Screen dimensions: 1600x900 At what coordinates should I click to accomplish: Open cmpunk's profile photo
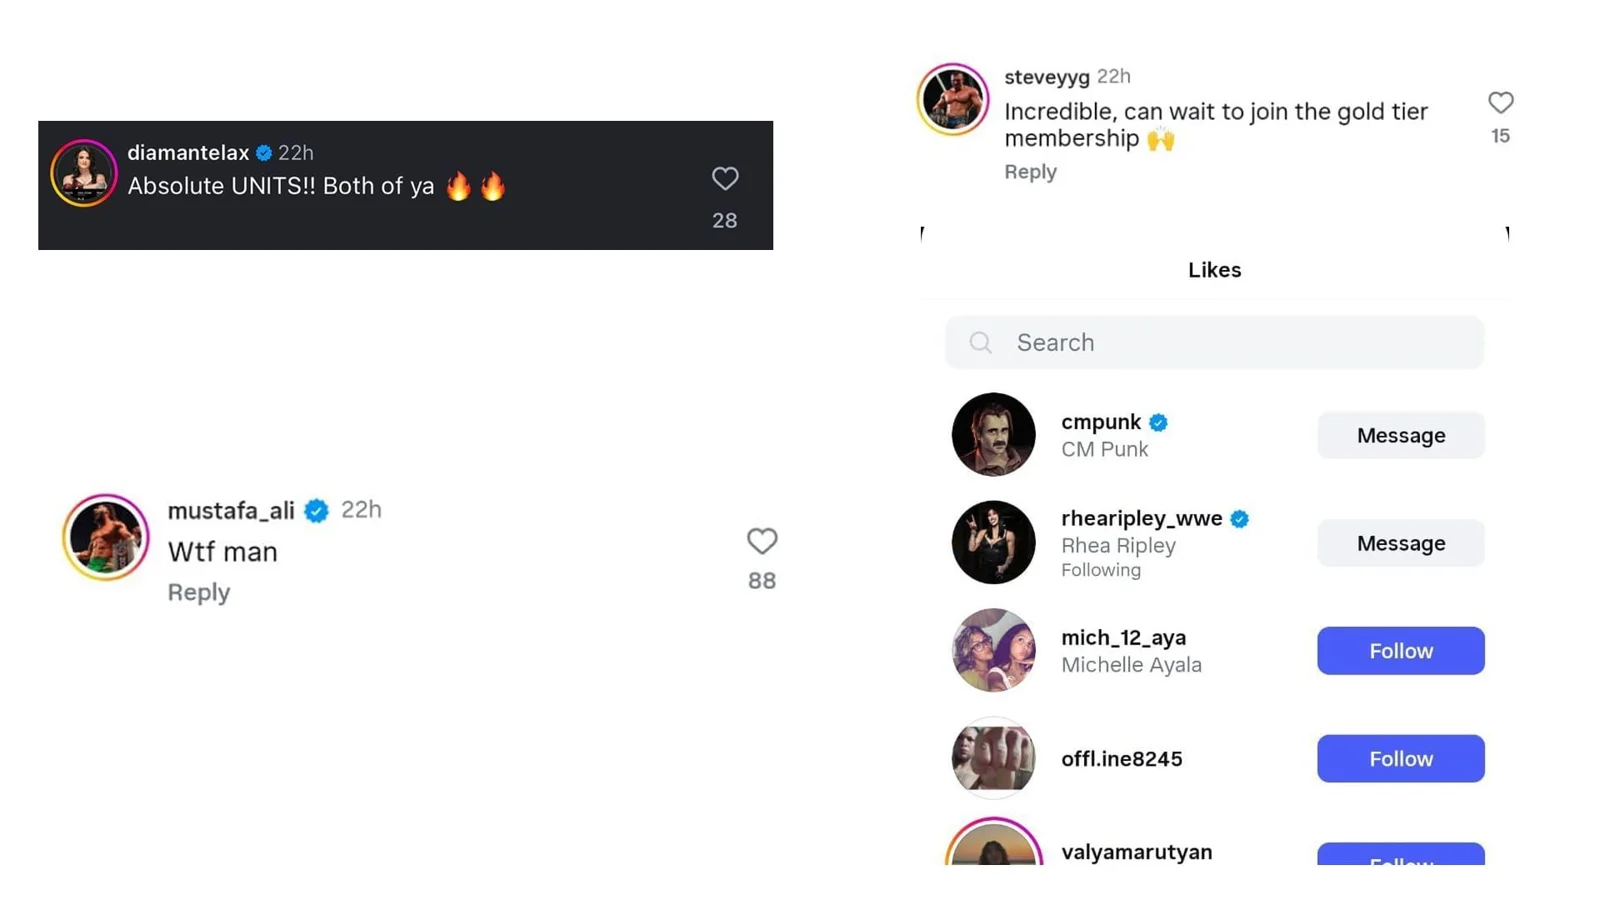click(x=993, y=434)
